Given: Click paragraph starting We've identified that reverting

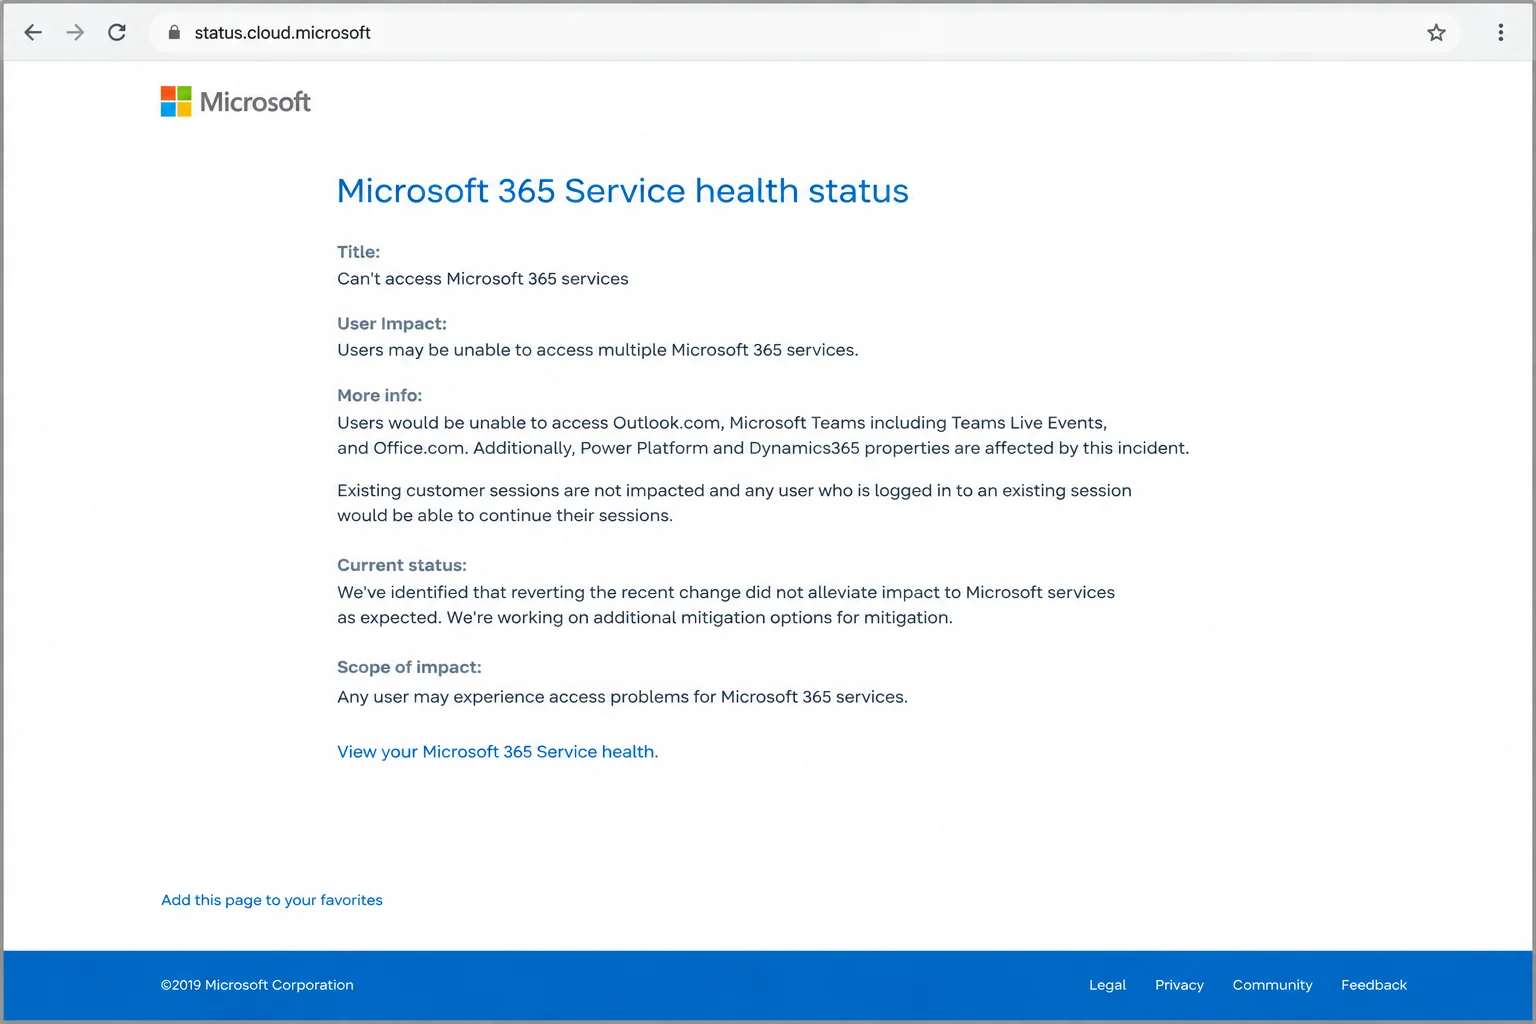Looking at the screenshot, I should click(726, 605).
